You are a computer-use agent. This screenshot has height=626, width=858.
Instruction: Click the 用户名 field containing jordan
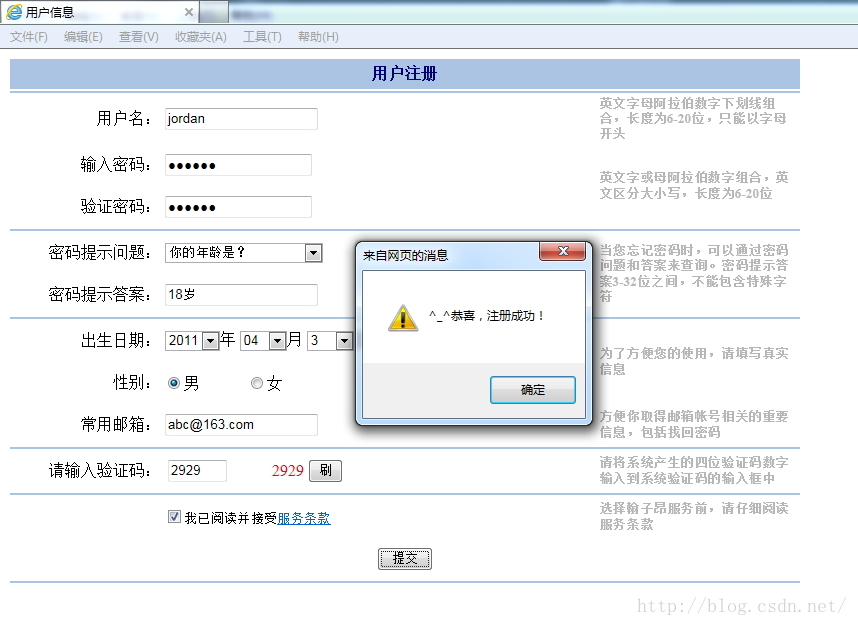[x=241, y=119]
